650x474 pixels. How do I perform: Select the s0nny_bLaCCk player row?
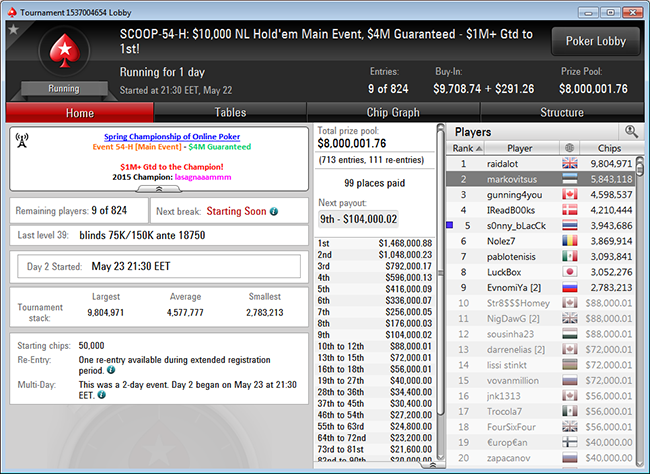pyautogui.click(x=519, y=225)
